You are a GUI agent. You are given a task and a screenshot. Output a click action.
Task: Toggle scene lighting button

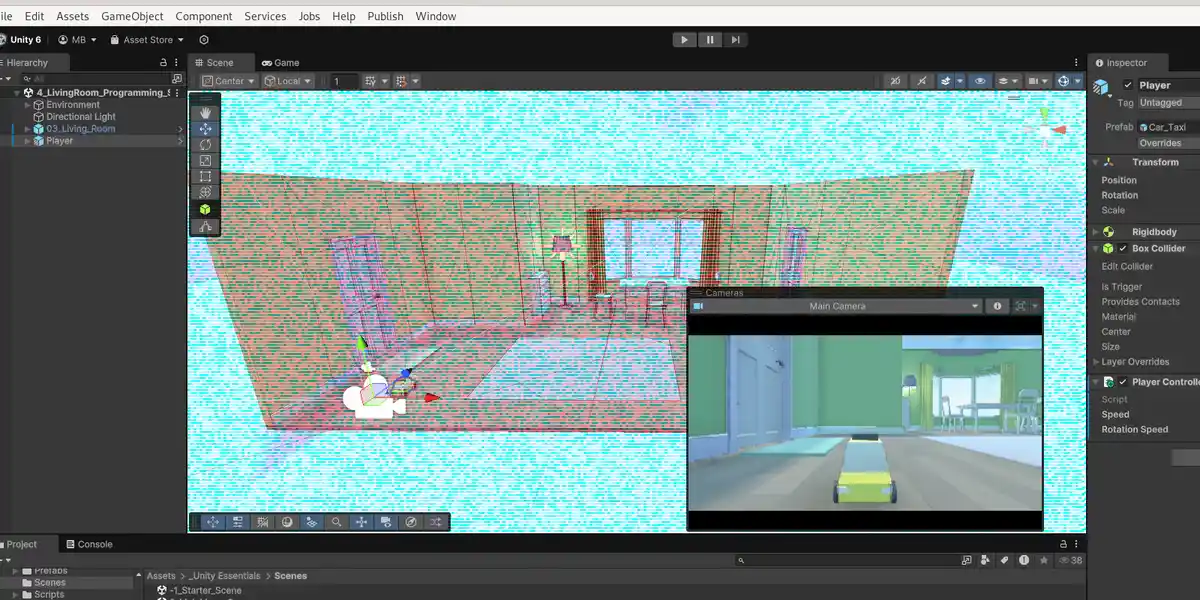(x=921, y=81)
